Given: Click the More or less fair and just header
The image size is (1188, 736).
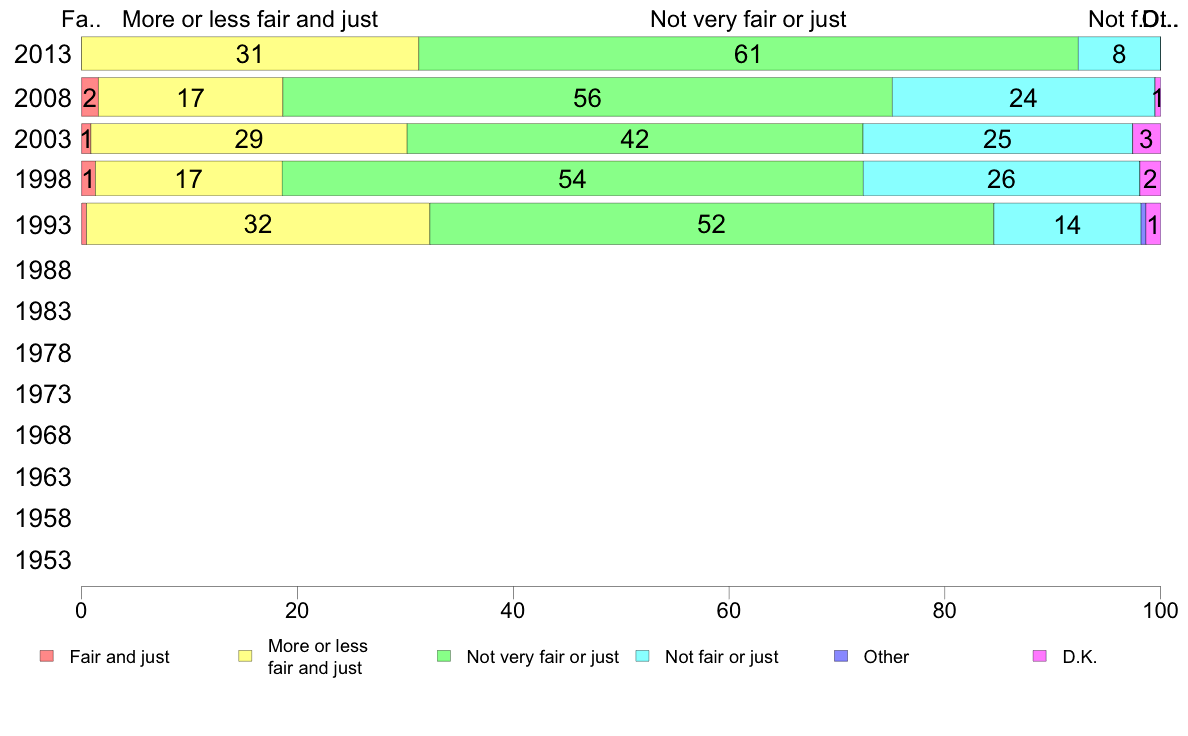Looking at the screenshot, I should coord(250,19).
